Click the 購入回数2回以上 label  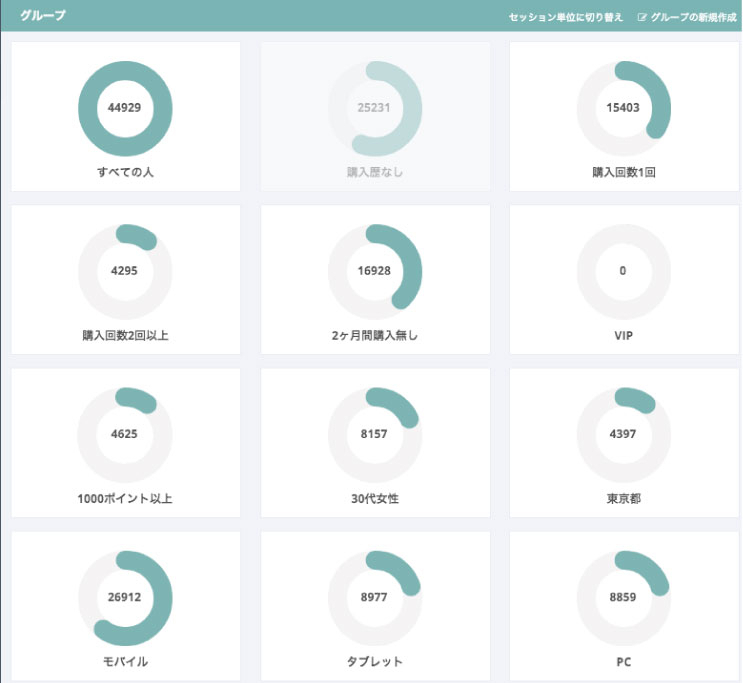pos(125,335)
